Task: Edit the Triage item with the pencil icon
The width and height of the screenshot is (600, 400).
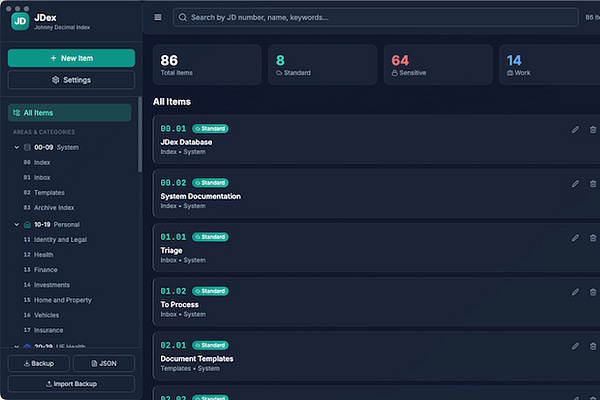Action: tap(575, 238)
